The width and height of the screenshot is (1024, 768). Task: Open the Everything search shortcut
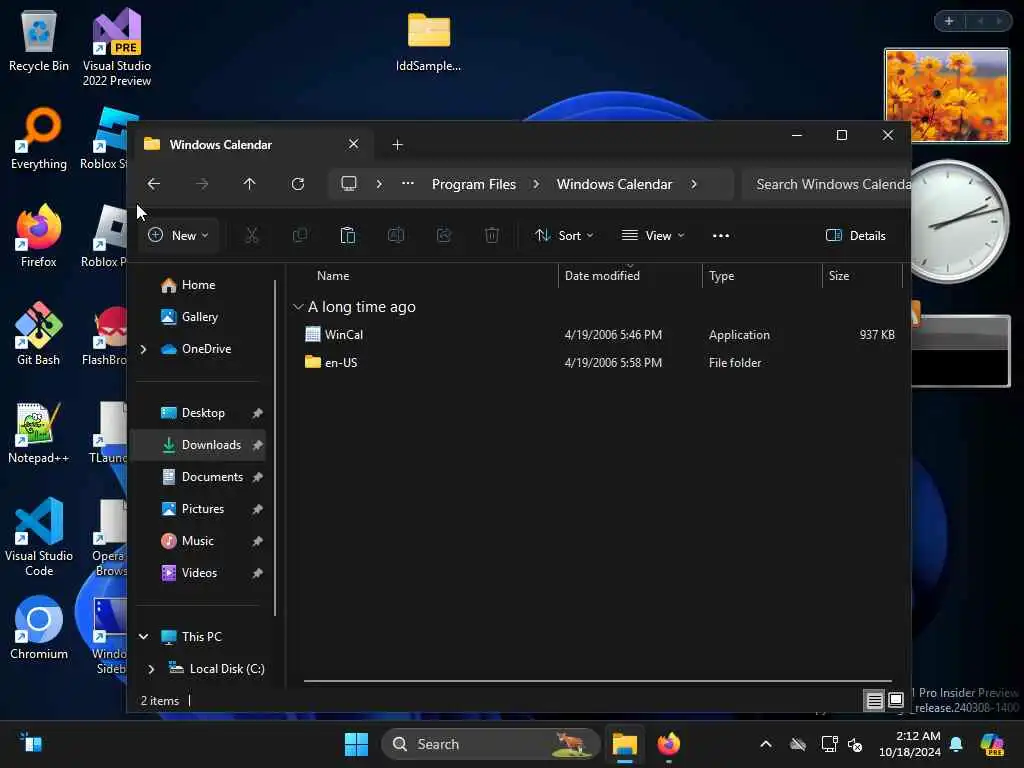pos(39,139)
